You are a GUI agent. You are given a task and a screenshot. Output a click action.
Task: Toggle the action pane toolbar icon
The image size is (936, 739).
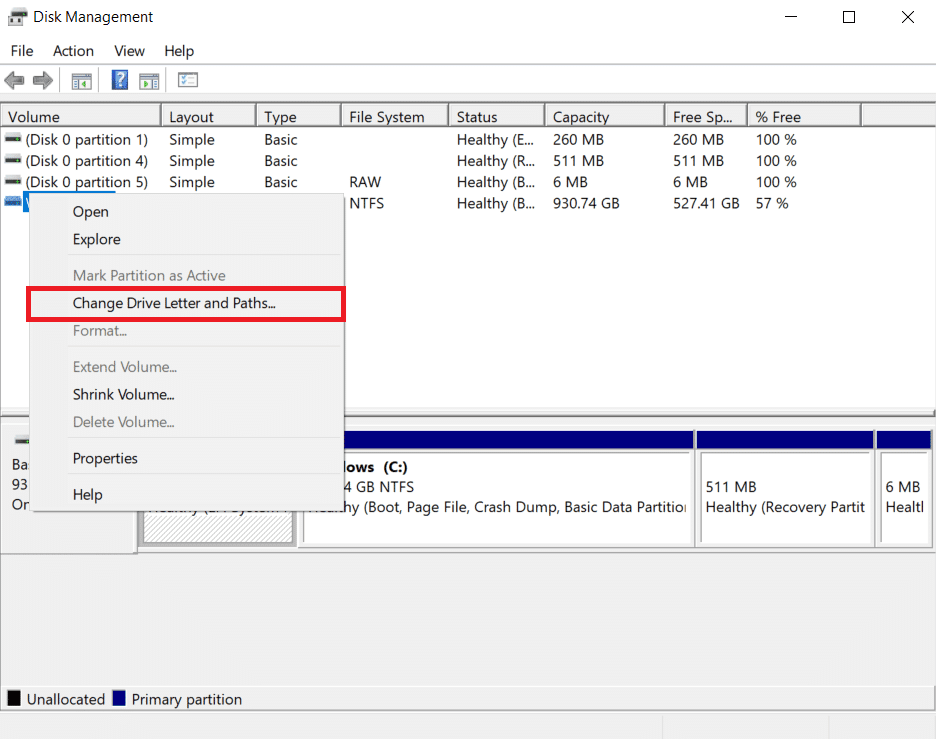click(x=149, y=81)
